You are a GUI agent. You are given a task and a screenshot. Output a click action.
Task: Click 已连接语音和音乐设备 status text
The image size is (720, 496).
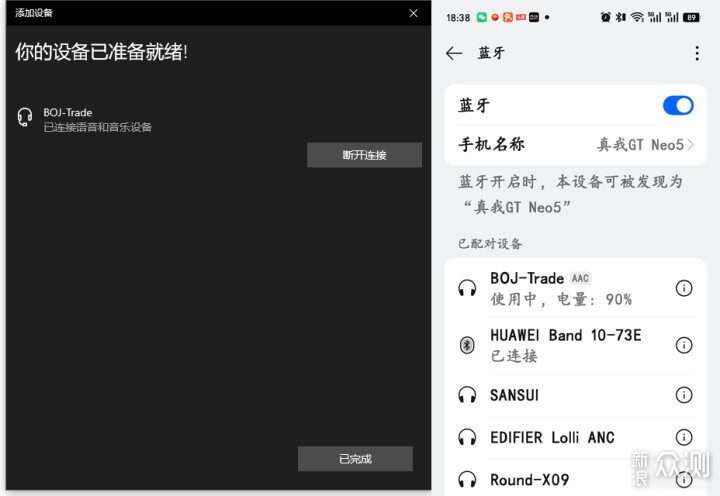[97, 127]
